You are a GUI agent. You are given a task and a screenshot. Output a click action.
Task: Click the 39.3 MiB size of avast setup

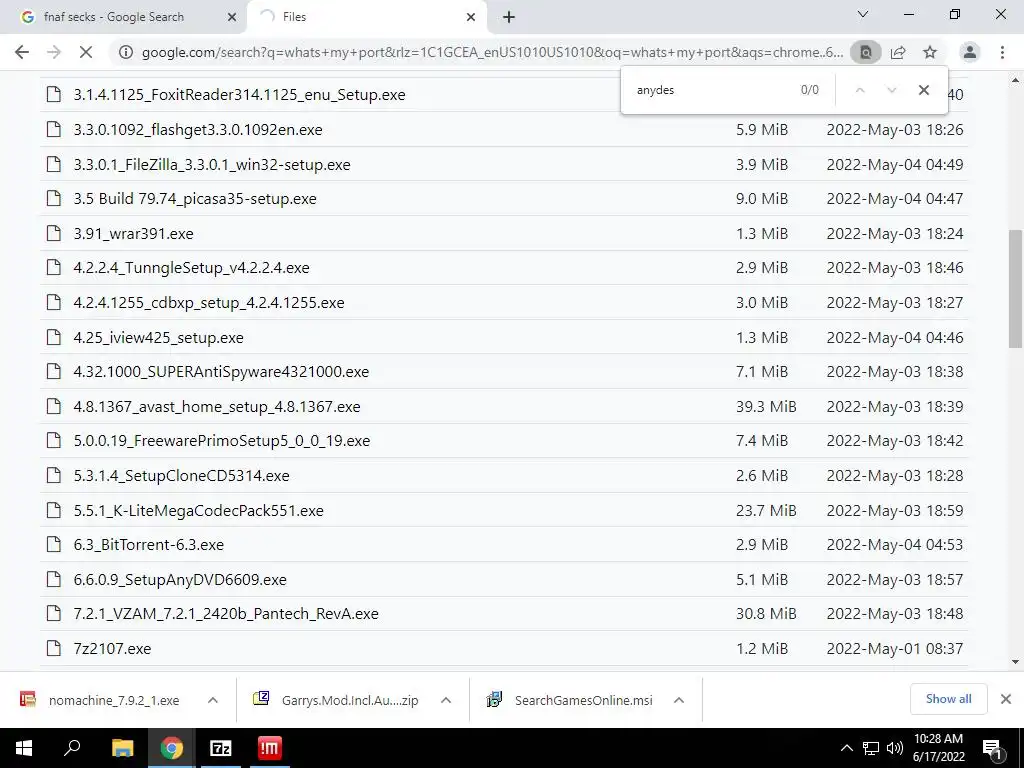click(766, 407)
